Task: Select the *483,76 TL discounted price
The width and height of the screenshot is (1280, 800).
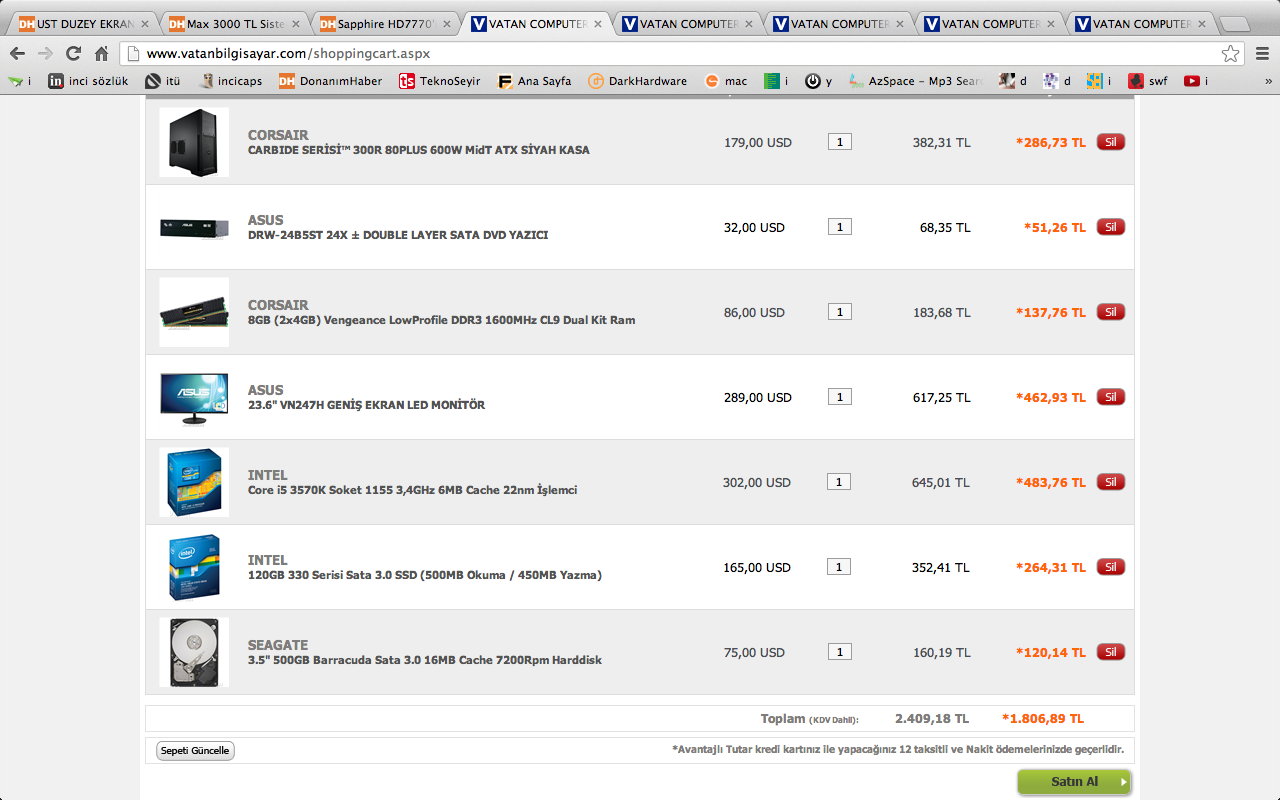Action: pos(1050,482)
